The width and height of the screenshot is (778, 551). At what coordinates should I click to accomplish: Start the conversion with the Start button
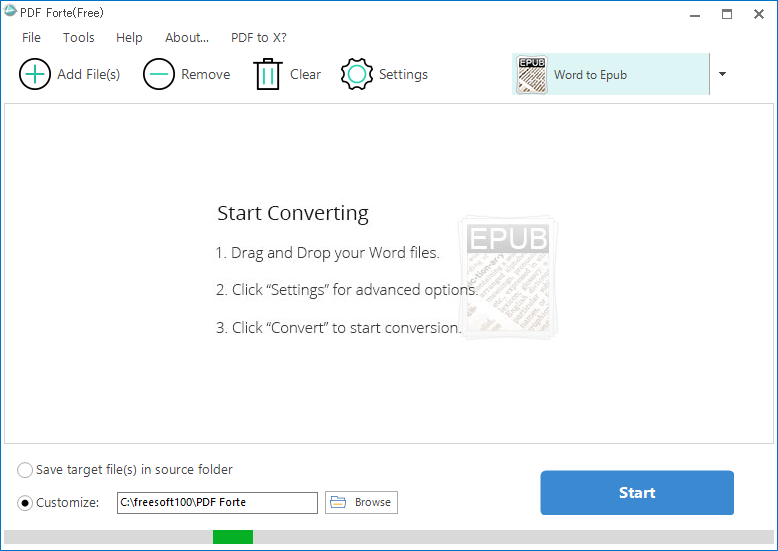pyautogui.click(x=637, y=492)
